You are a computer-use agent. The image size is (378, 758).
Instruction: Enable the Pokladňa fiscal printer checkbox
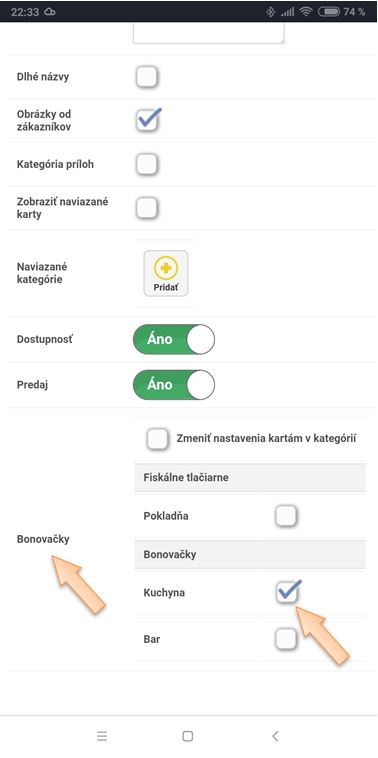[x=286, y=516]
